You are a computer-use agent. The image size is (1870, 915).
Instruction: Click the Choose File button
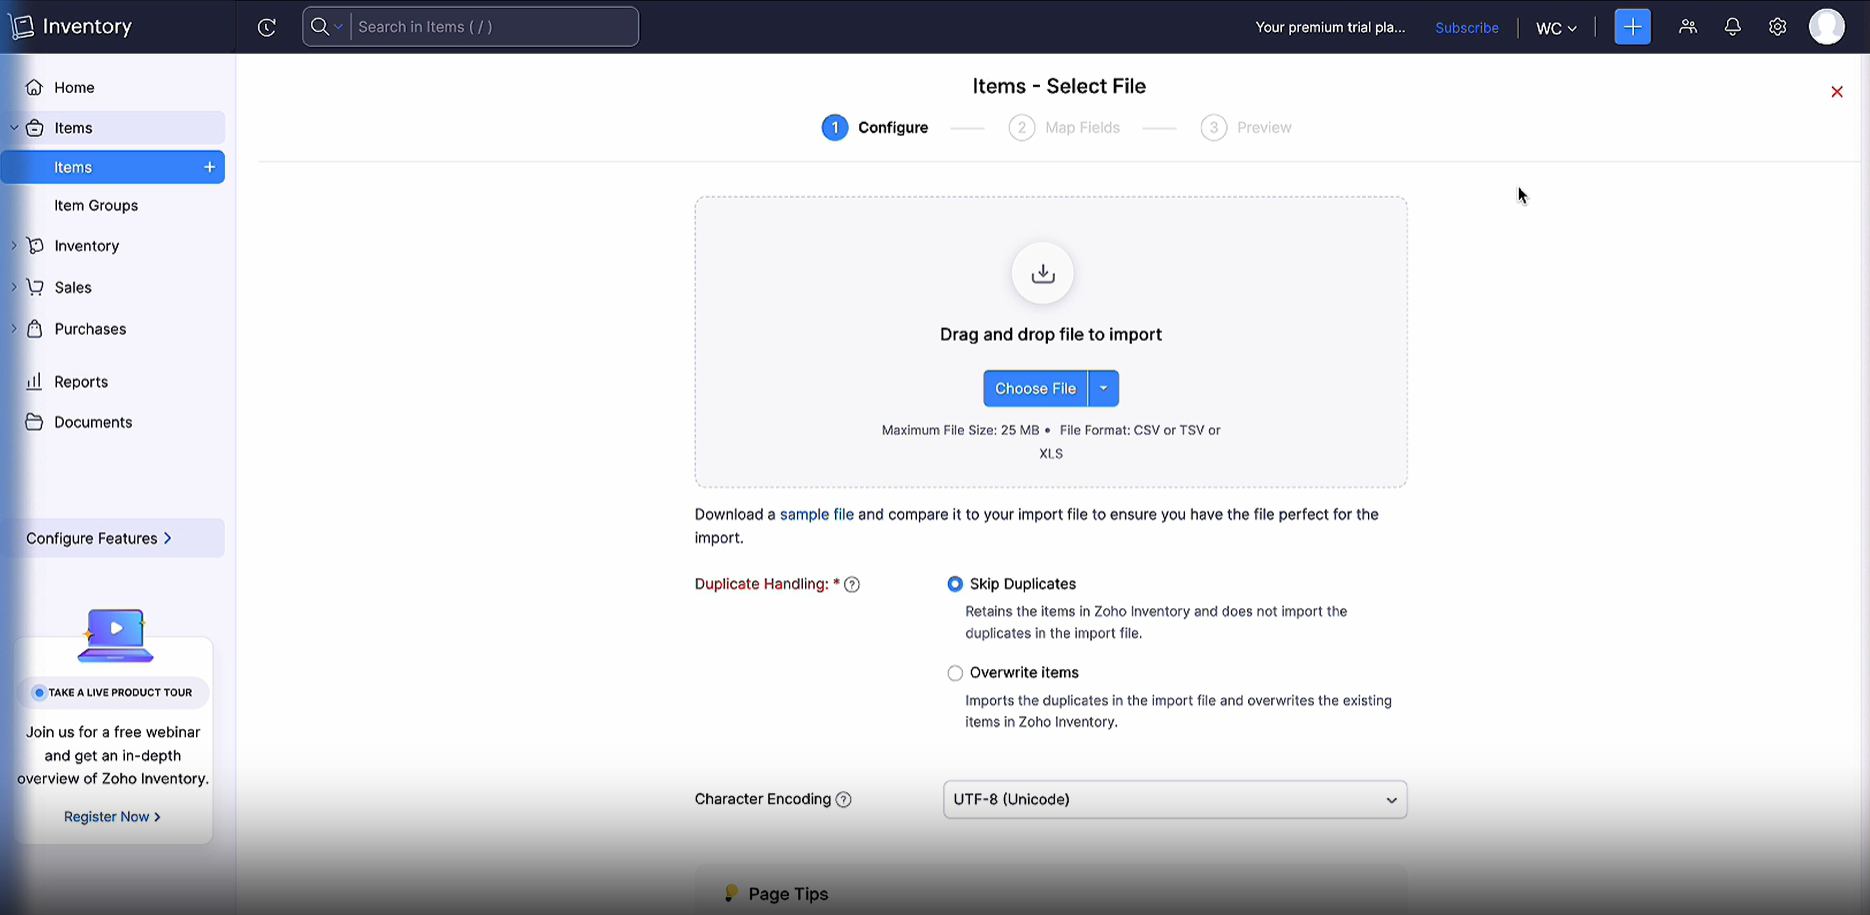point(1035,388)
